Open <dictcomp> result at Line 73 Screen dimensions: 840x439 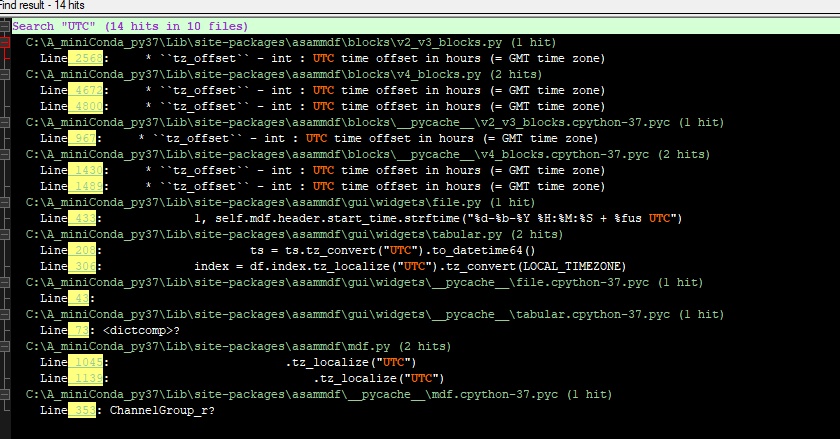coord(110,330)
